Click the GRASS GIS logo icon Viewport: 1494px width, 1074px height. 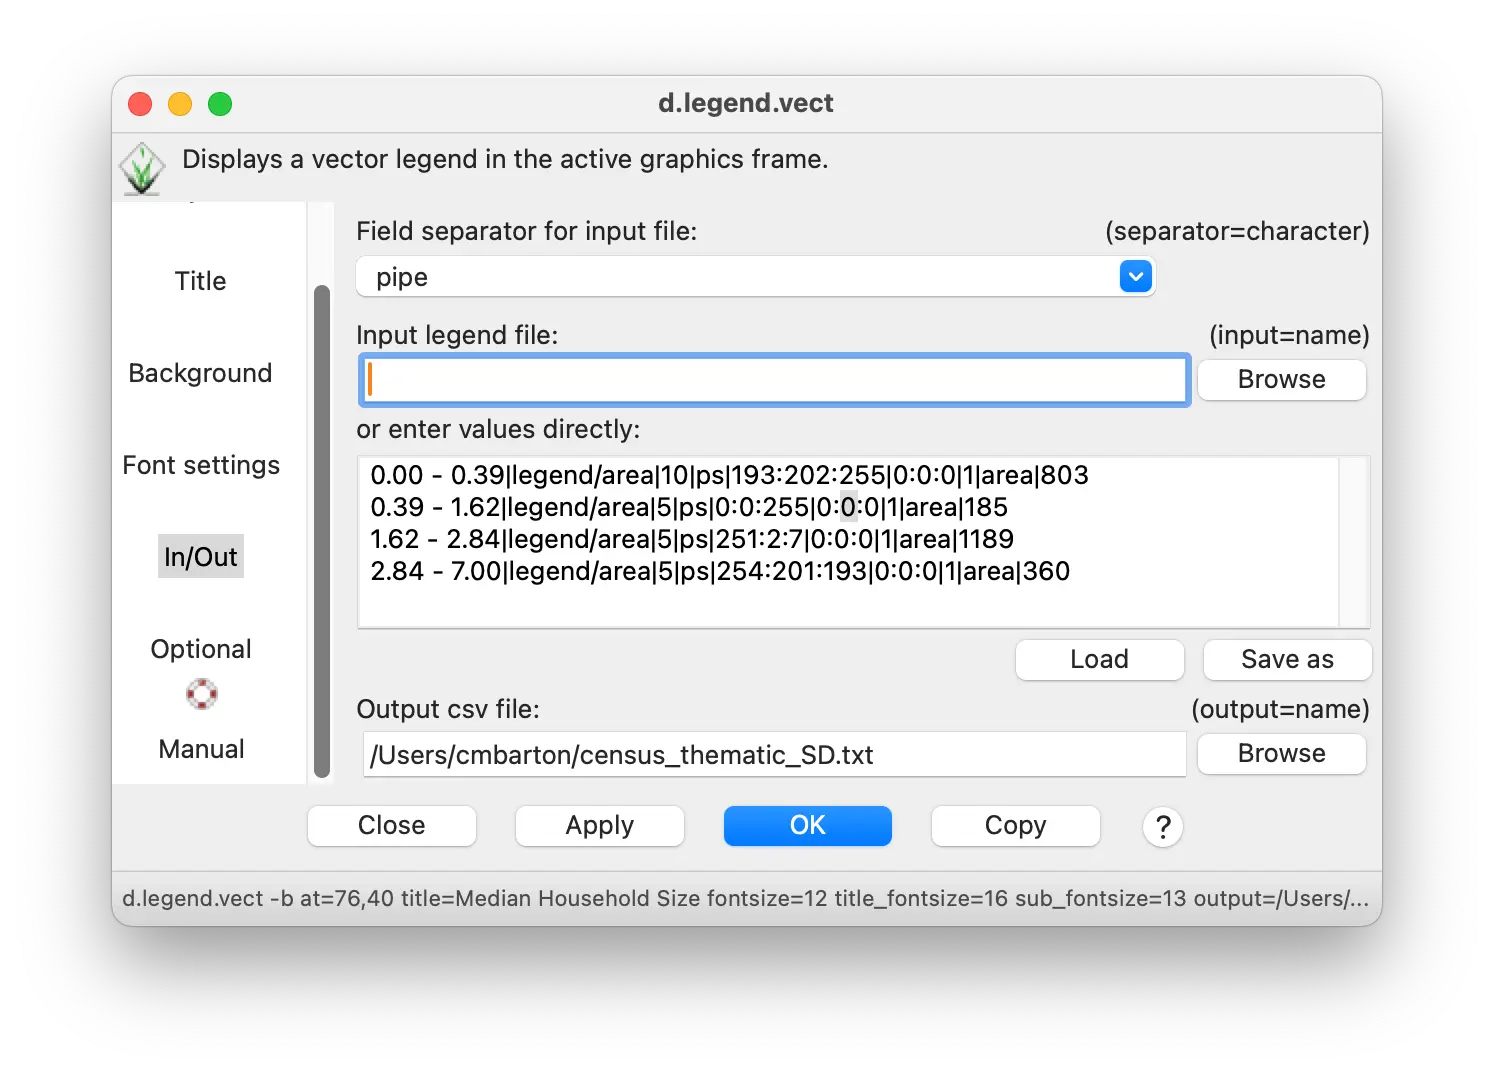[141, 167]
